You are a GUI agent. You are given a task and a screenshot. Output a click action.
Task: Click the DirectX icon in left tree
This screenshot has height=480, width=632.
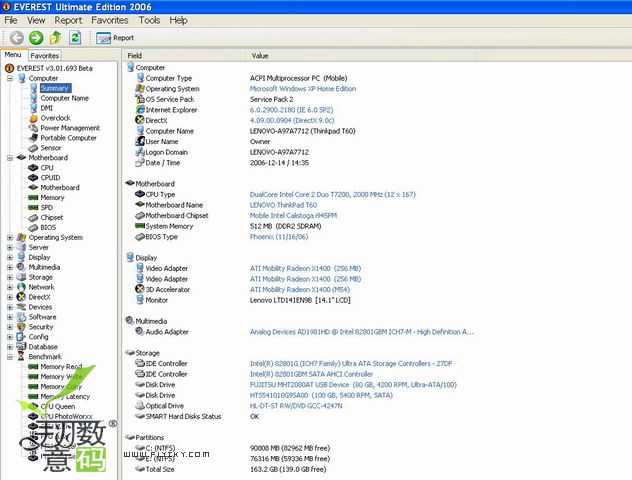(21, 297)
